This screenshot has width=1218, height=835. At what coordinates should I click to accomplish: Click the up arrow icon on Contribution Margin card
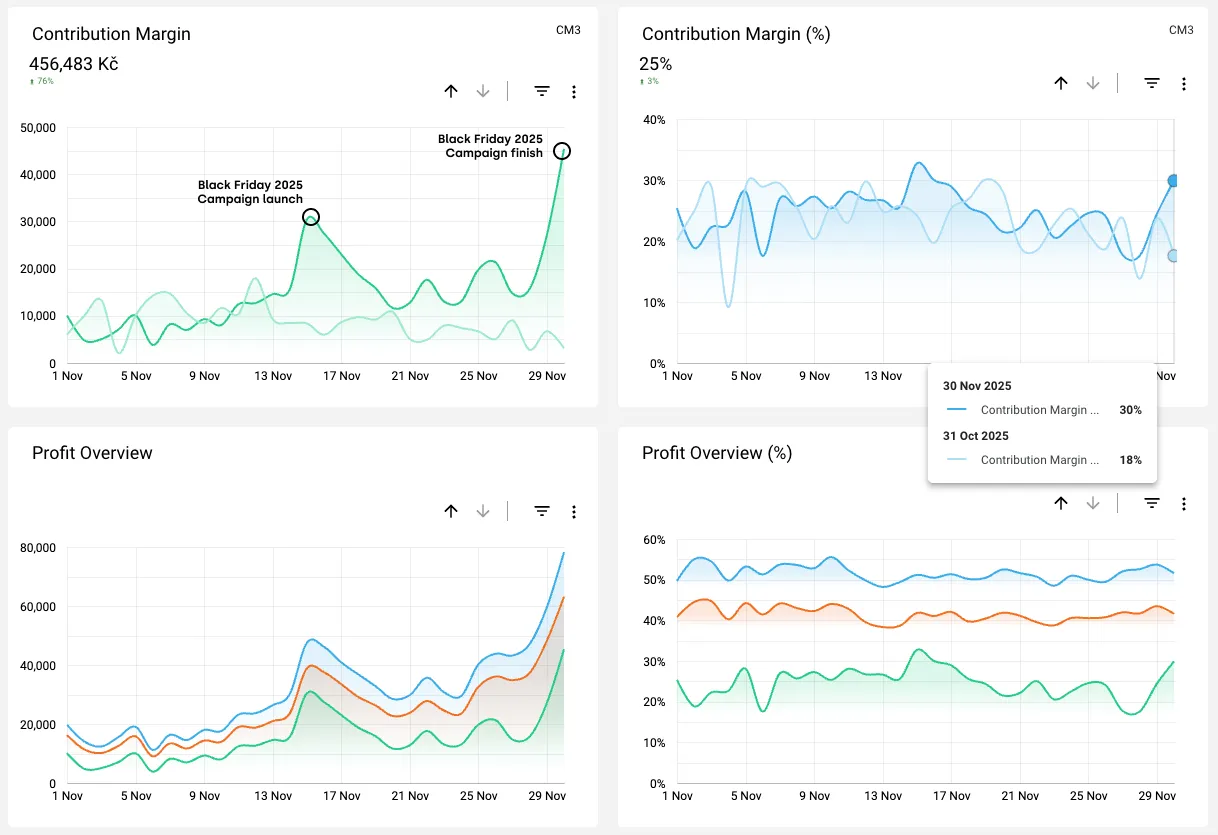coord(451,91)
